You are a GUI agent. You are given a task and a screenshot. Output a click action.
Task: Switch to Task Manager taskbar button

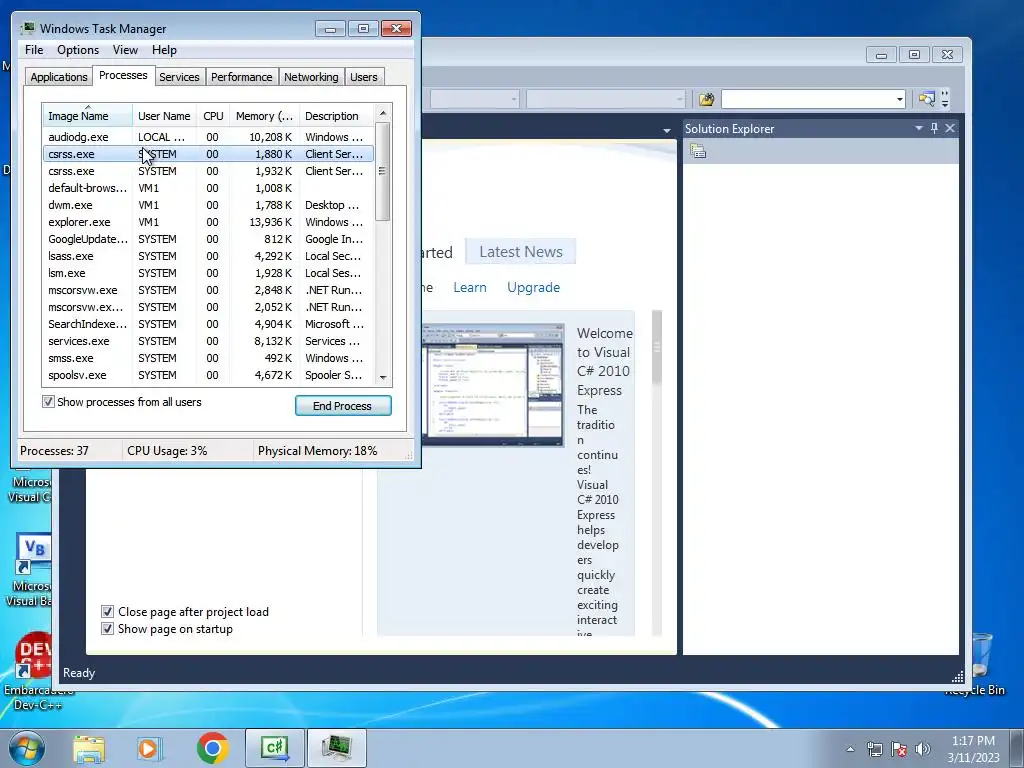(x=336, y=748)
